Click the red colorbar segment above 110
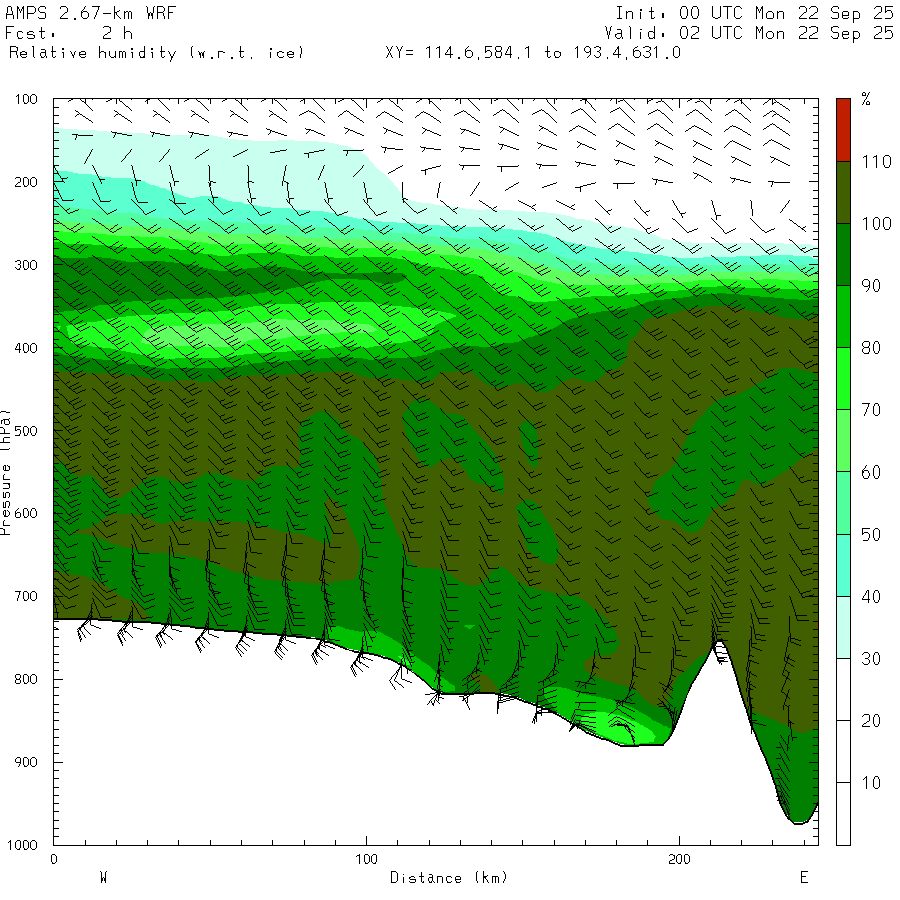Image resolution: width=900 pixels, height=900 pixels. [843, 130]
